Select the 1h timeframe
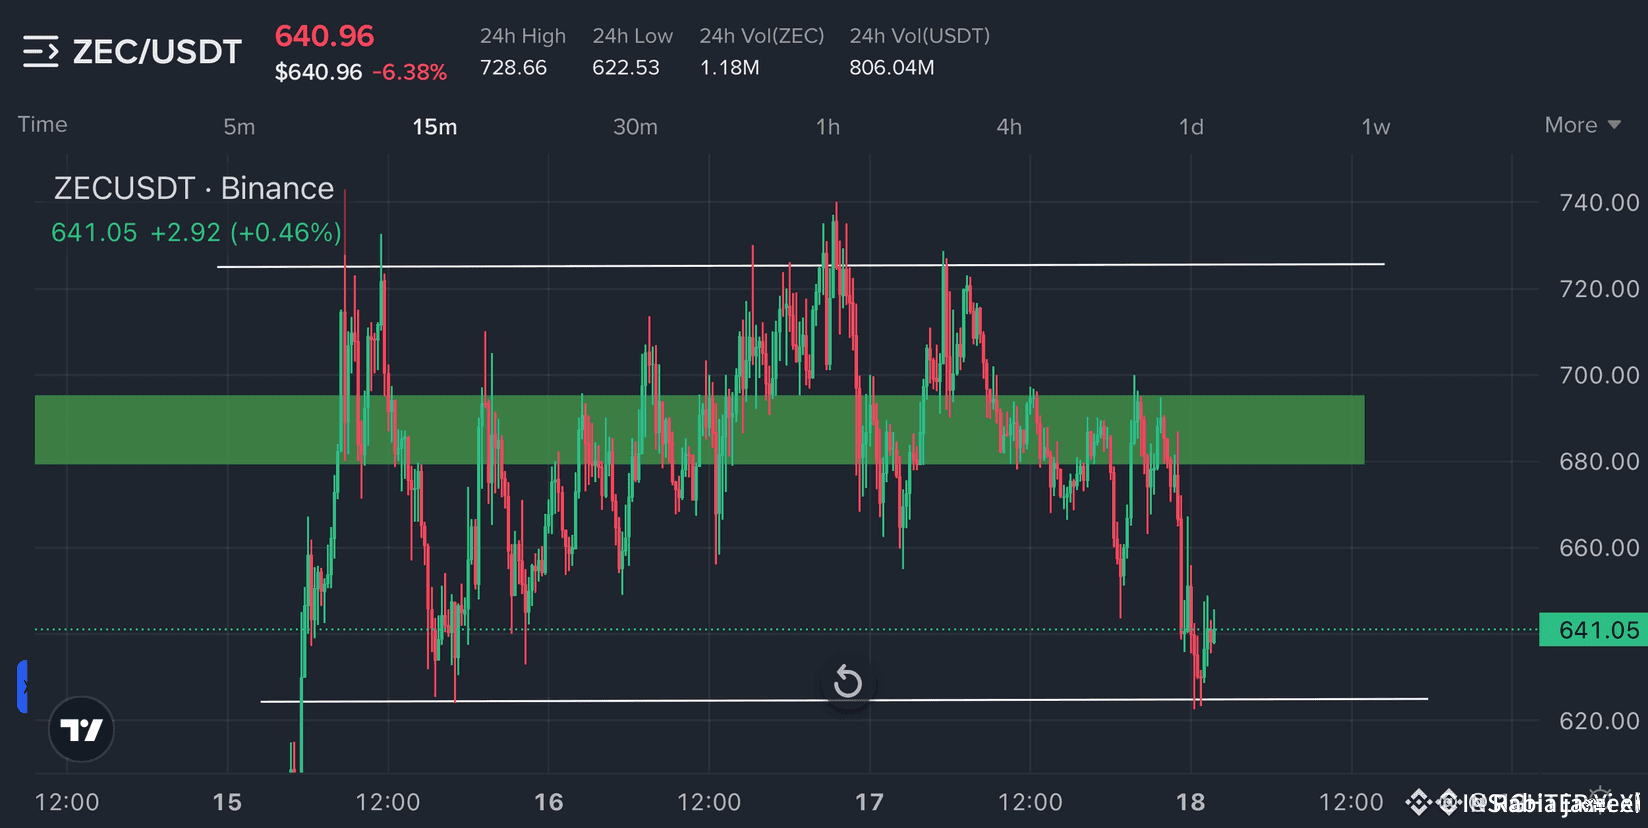Viewport: 1648px width, 828px height. [x=828, y=127]
